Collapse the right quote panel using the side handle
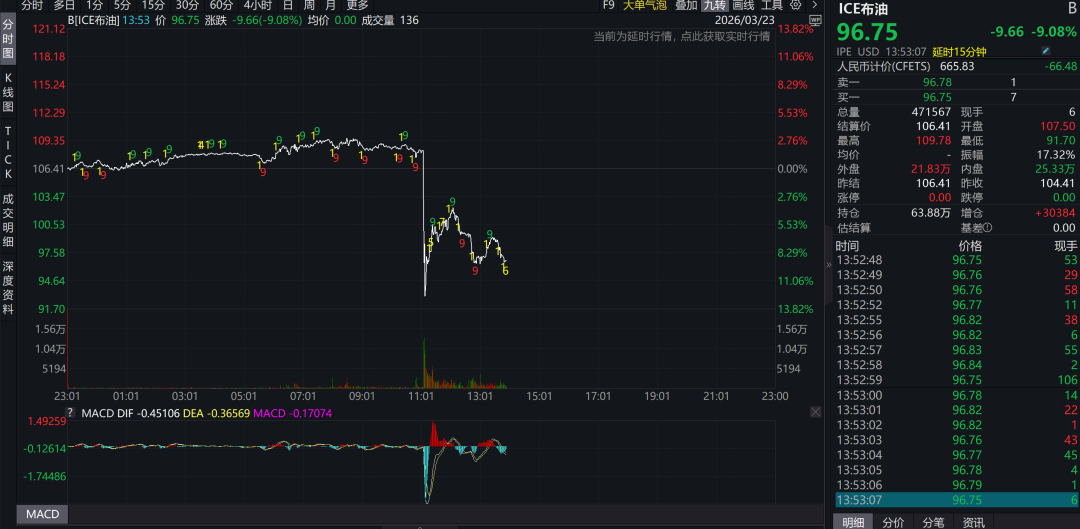Screen dimensions: 1080x529 pyautogui.click(x=827, y=265)
